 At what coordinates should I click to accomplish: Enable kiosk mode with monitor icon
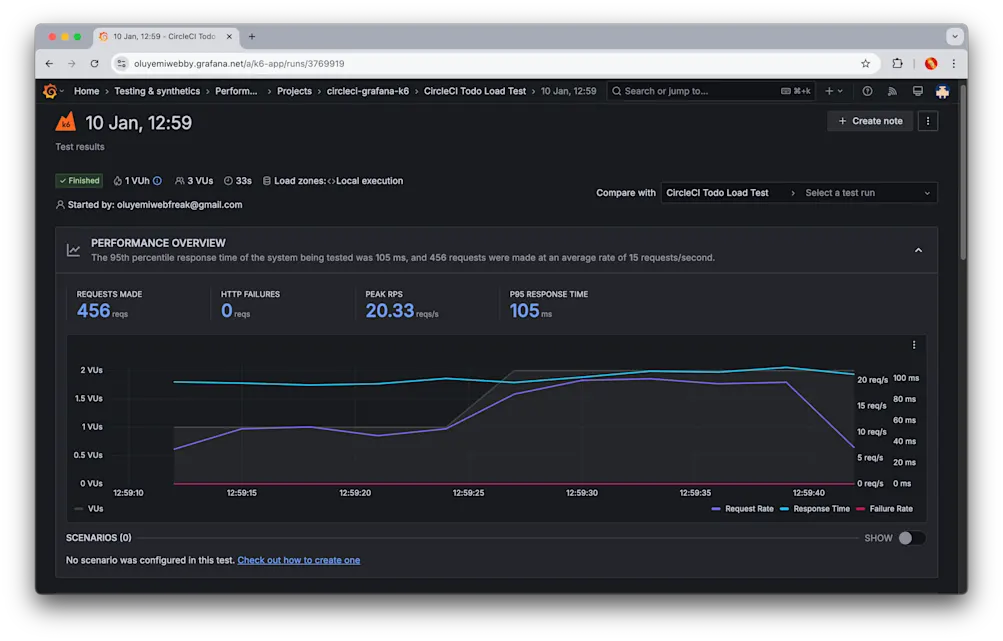(916, 91)
